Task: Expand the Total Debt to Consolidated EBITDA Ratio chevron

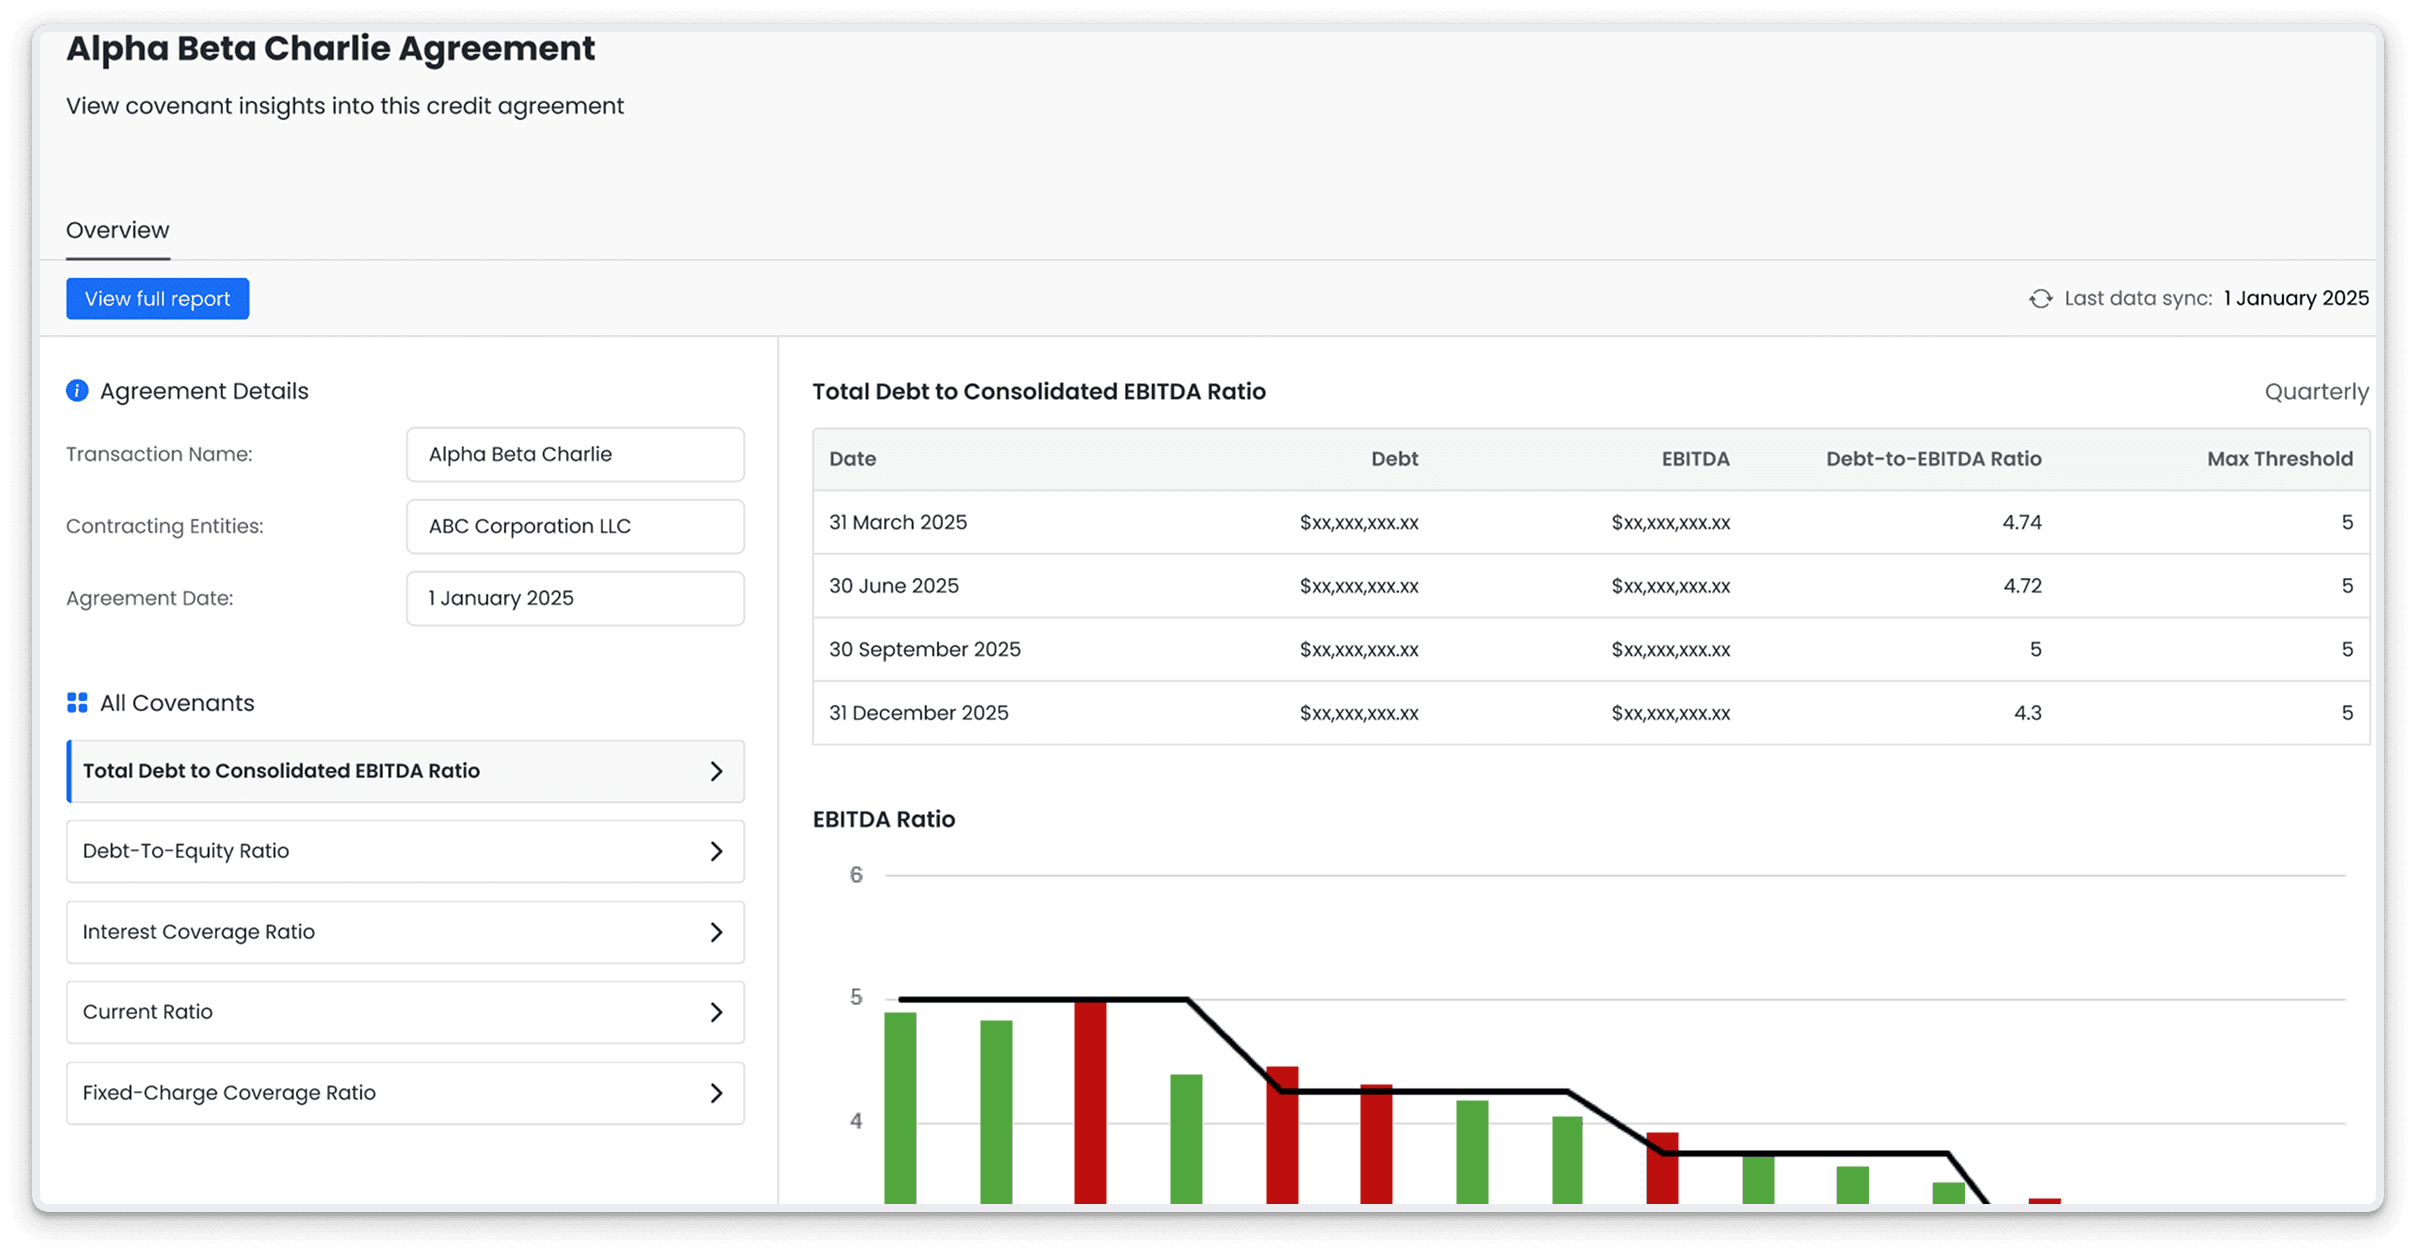Action: [x=716, y=771]
